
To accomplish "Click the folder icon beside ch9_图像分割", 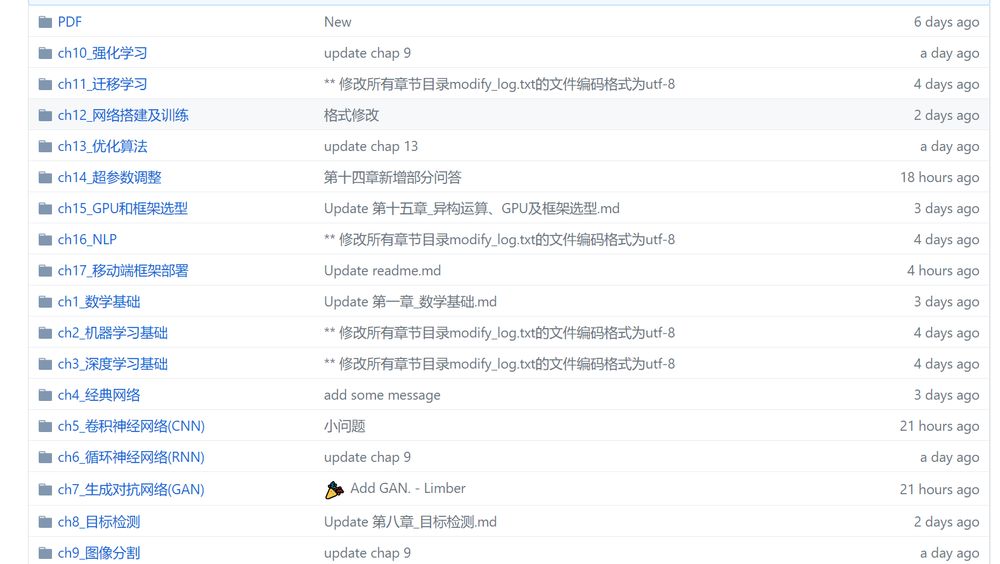I will pos(45,553).
